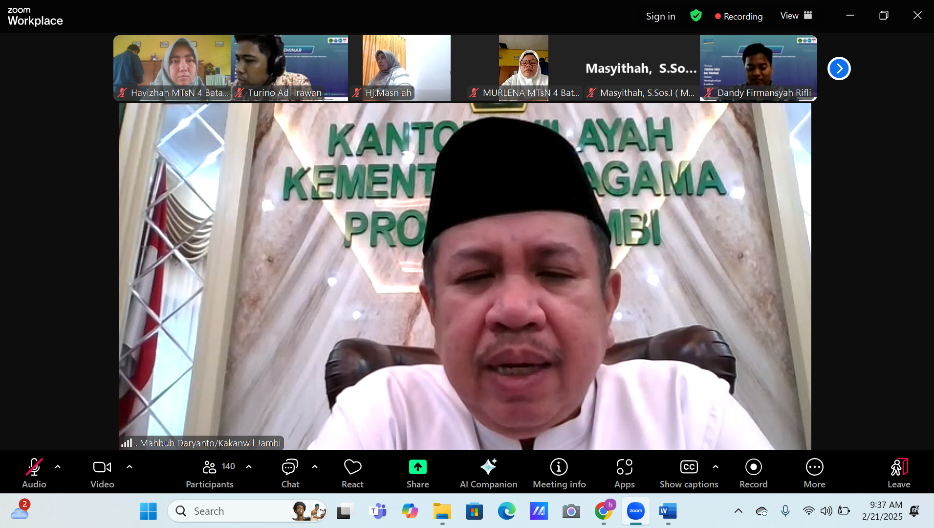The image size is (934, 528).
Task: Open Meeting info
Action: pyautogui.click(x=559, y=473)
